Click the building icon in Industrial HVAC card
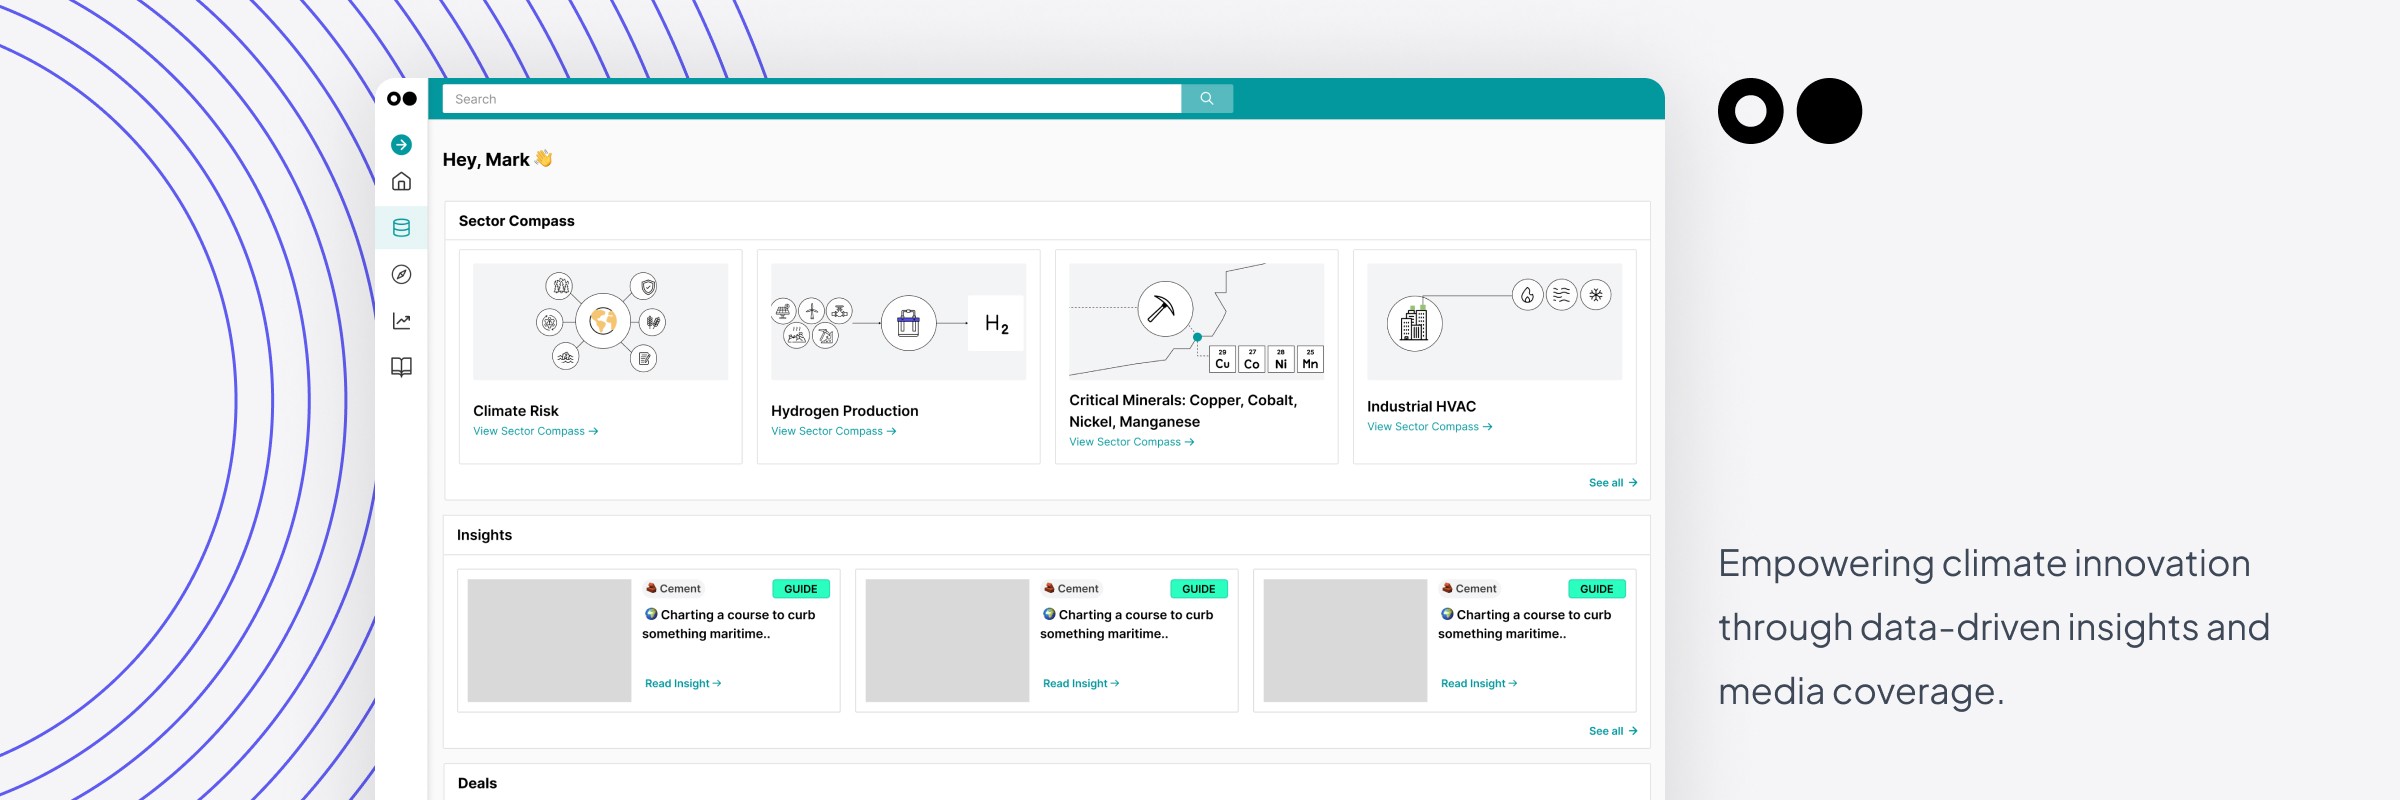Image resolution: width=2400 pixels, height=800 pixels. point(1414,323)
